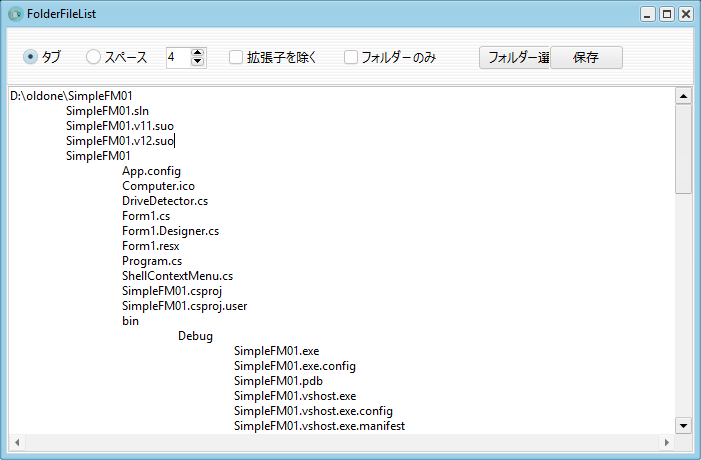
Task: Click the vertical scrollbar down arrow
Action: coord(684,425)
